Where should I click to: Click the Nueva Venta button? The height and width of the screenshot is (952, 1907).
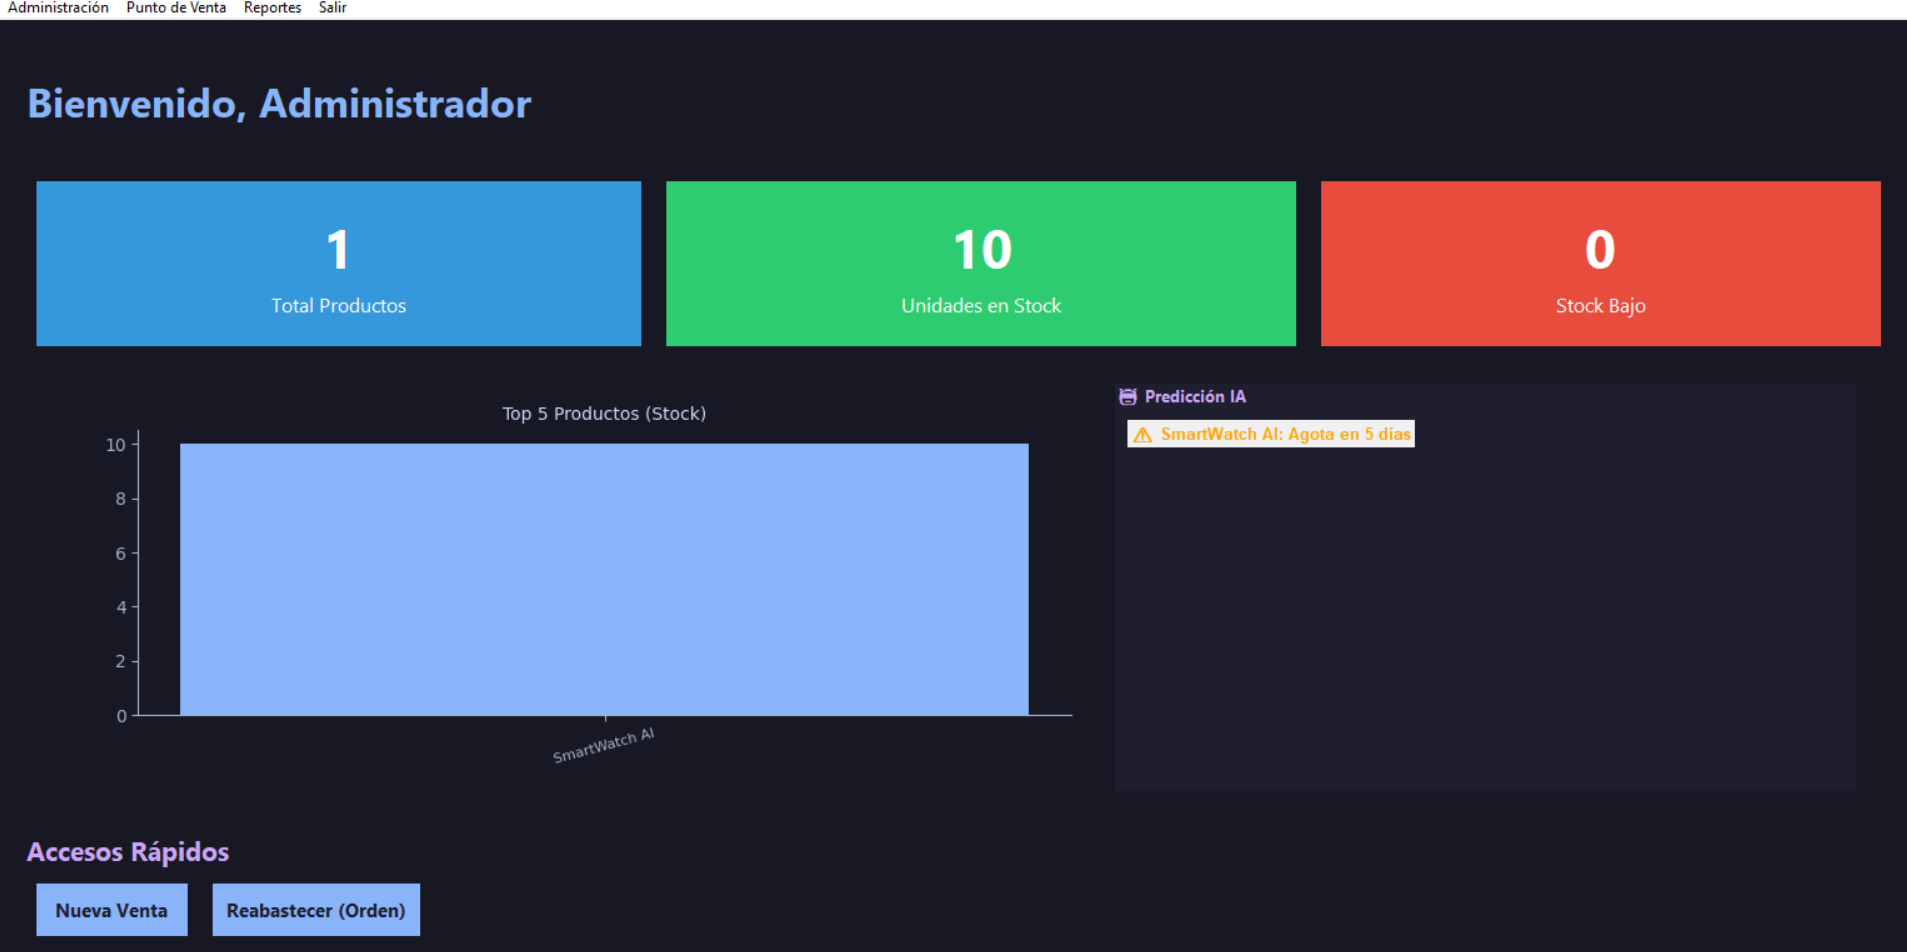pyautogui.click(x=111, y=909)
